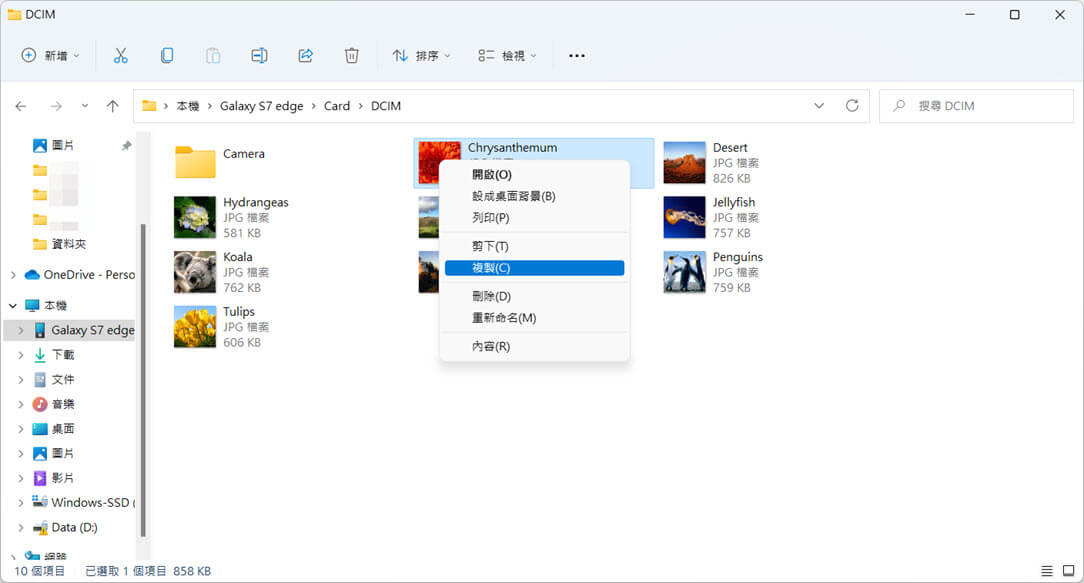Choose 刪除(D) in context menu

pos(534,297)
